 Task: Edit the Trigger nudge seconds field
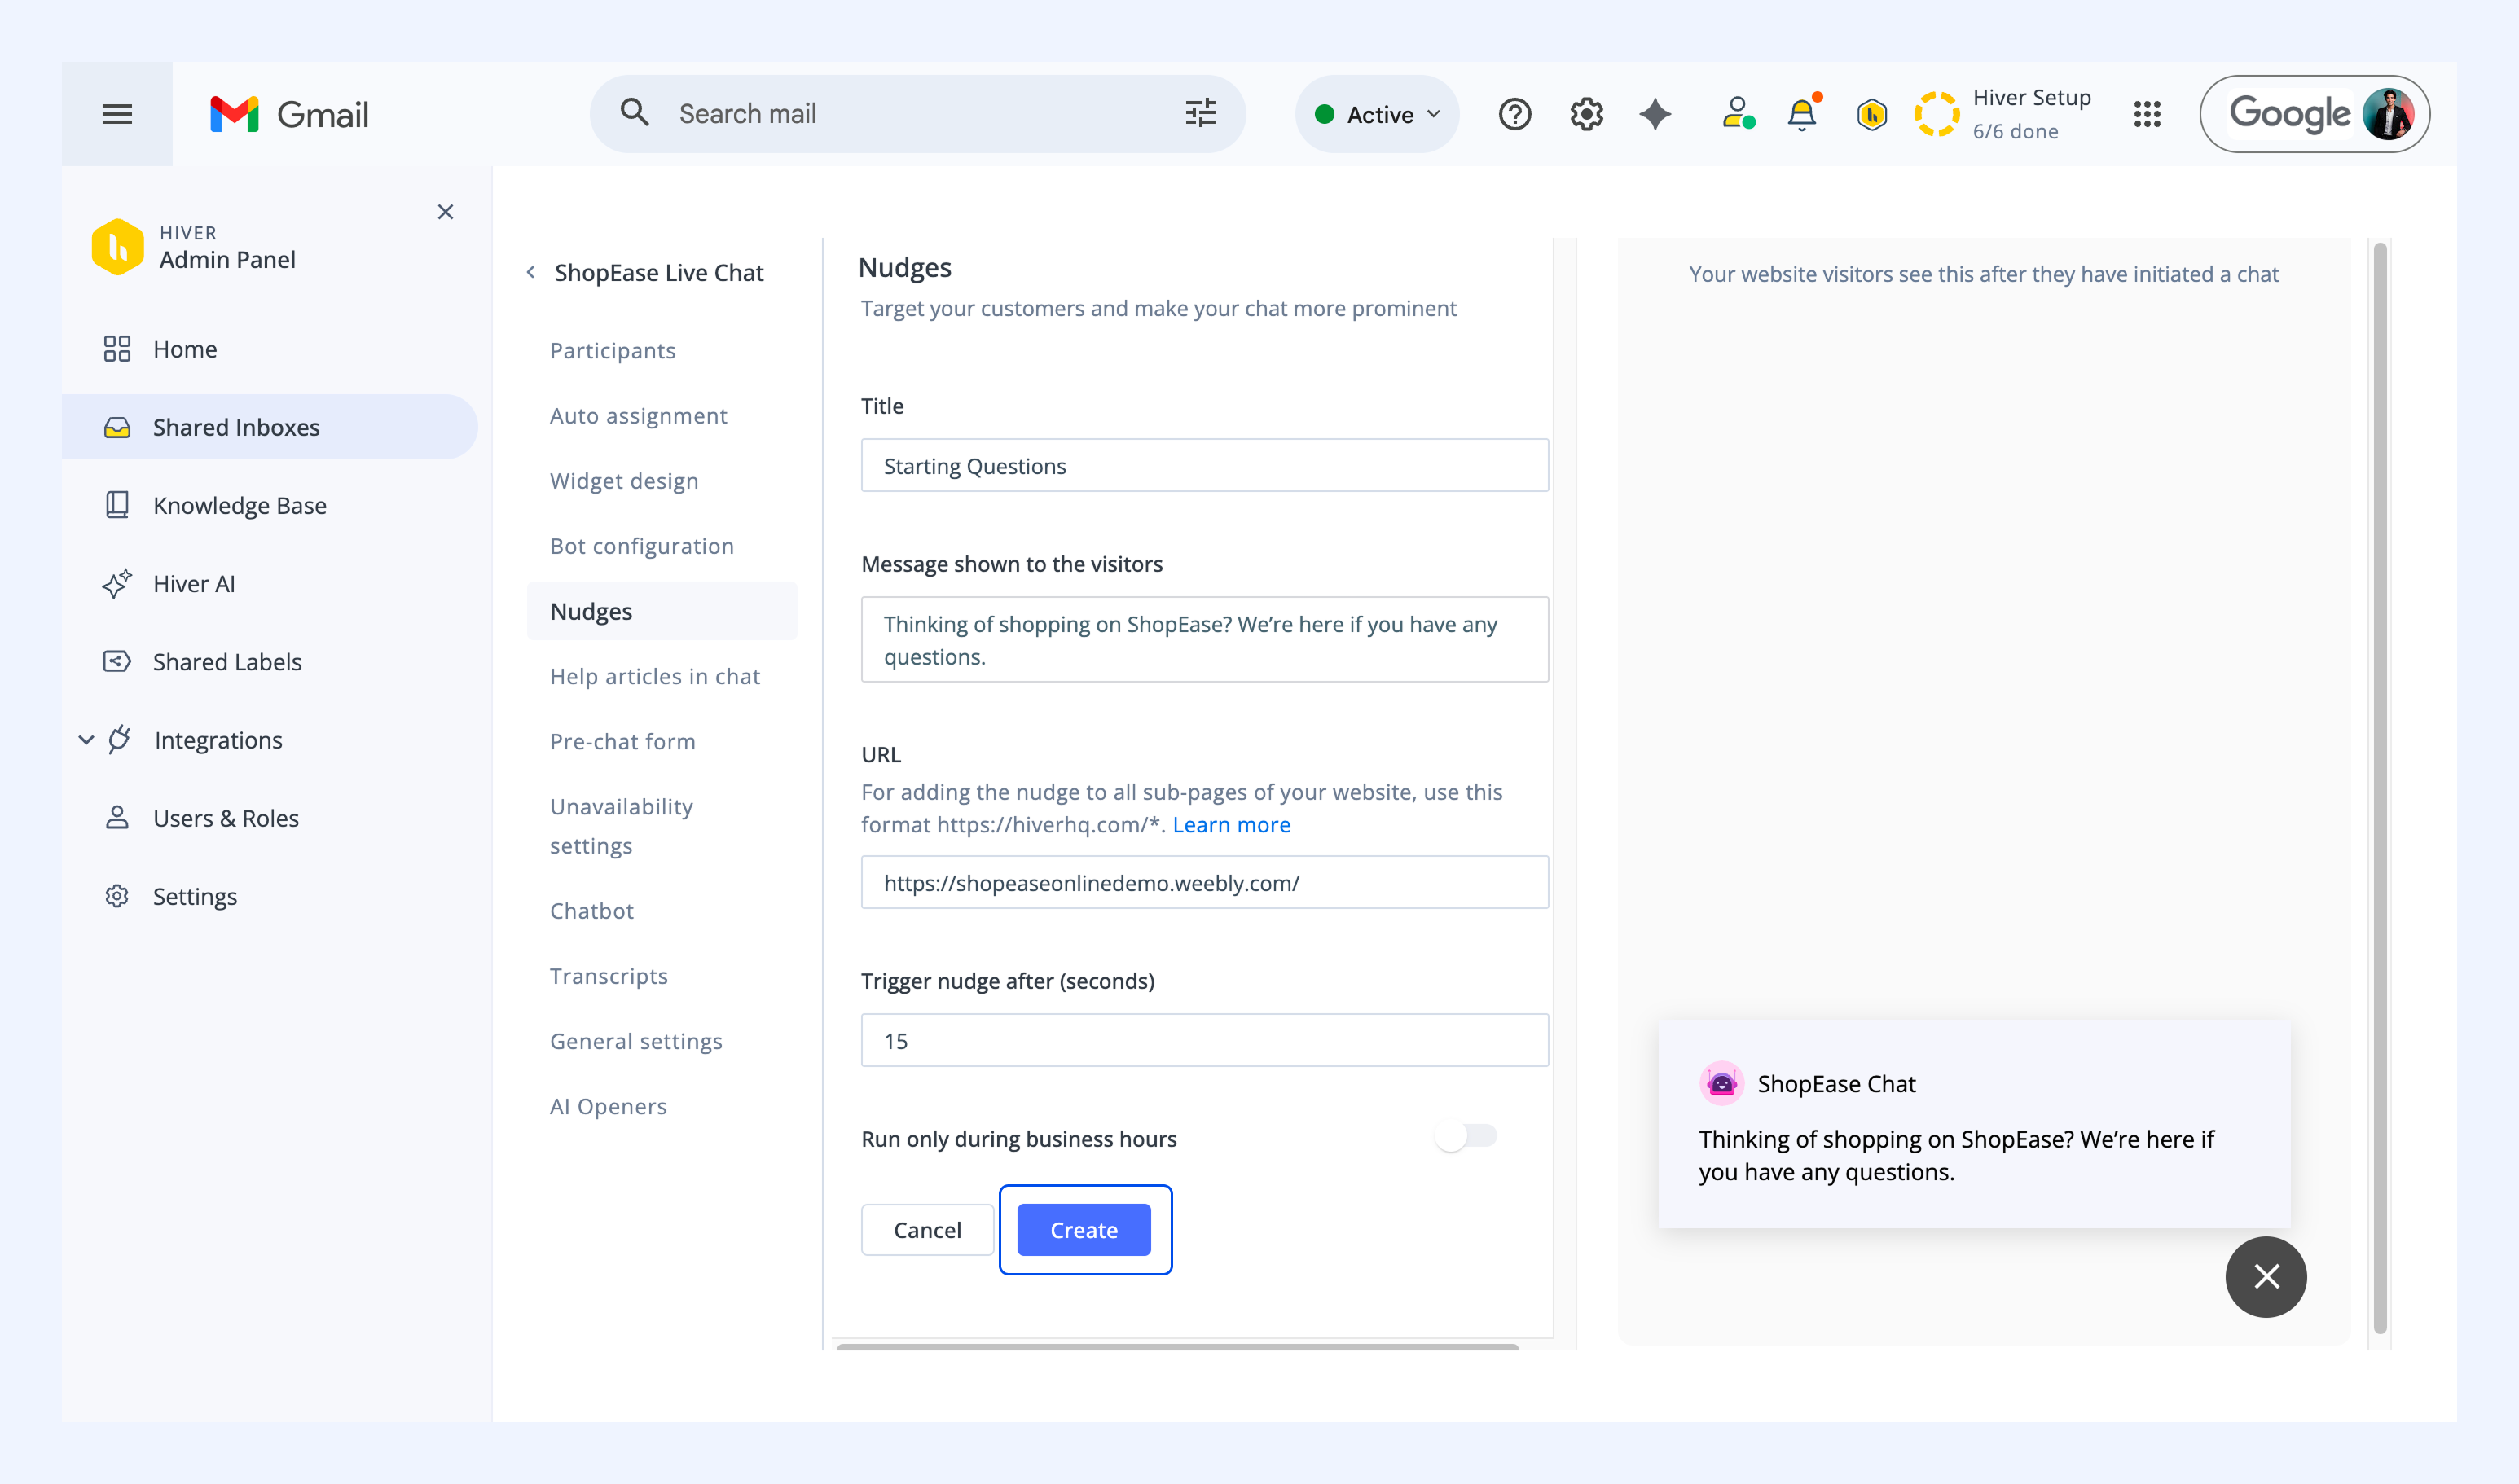[x=1204, y=1040]
